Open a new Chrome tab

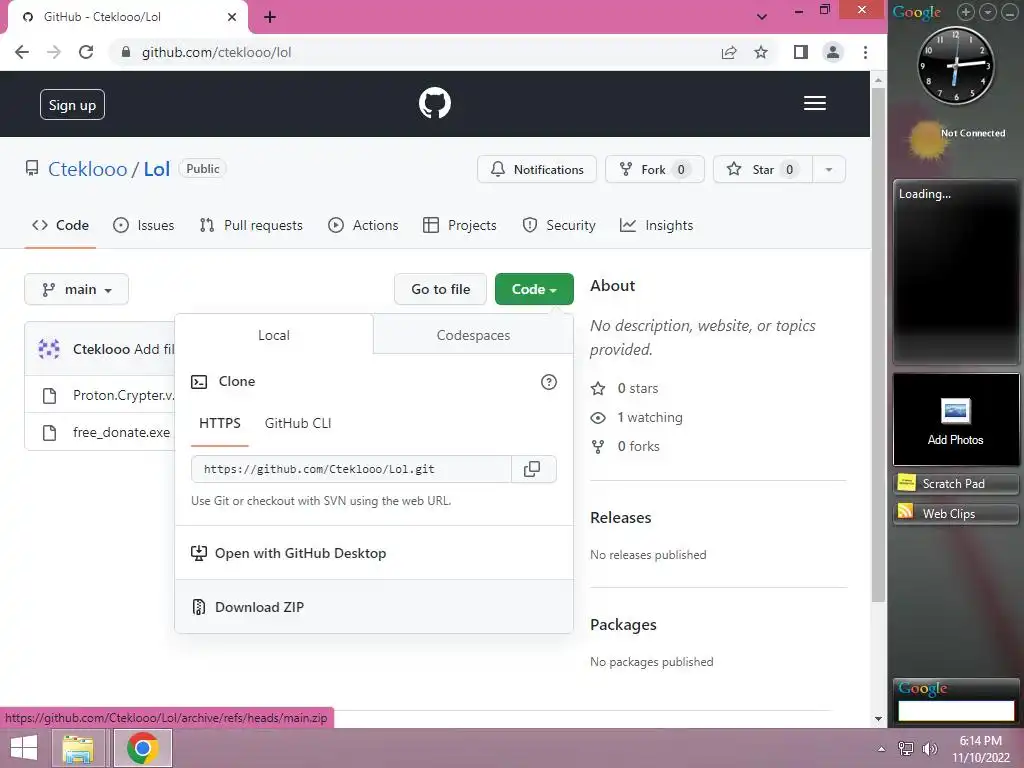point(270,17)
